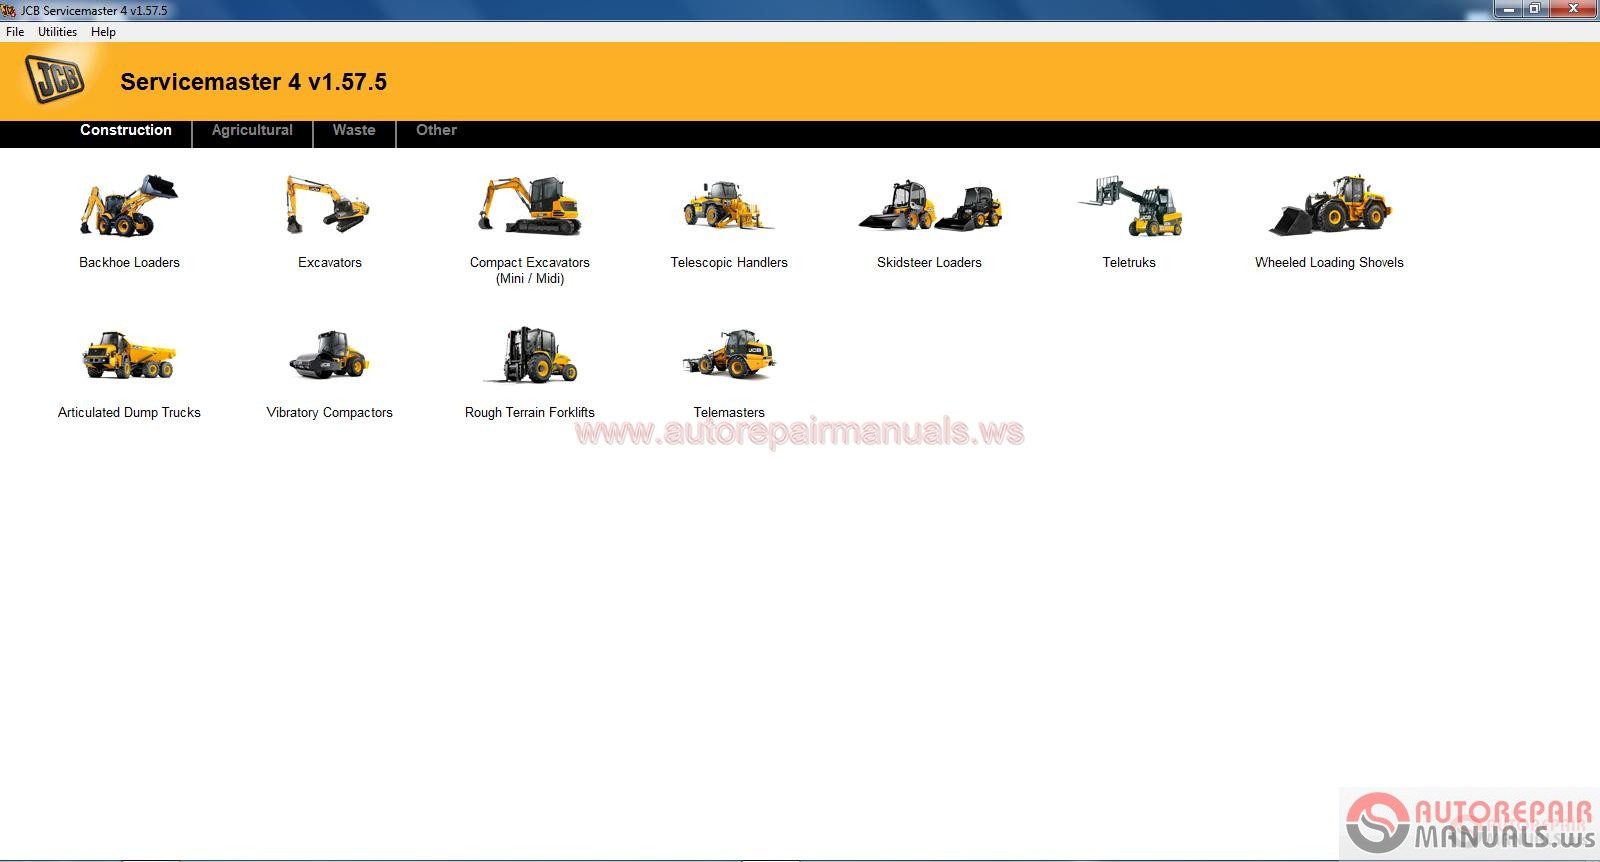Click the Rough Terrain Forklifts label
Screen dimensions: 1600x862
[x=529, y=412]
